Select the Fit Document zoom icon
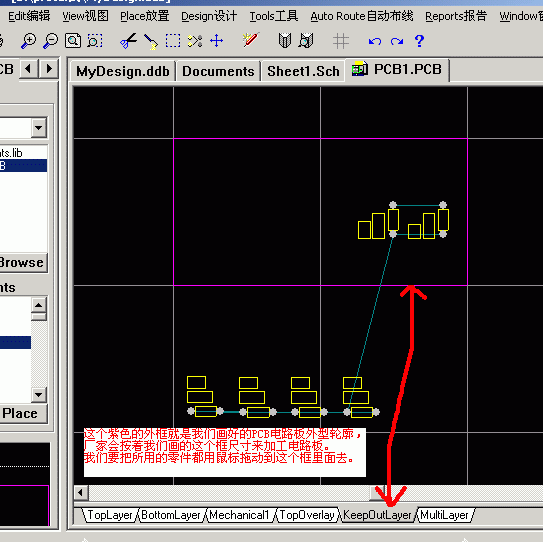The image size is (543, 542). click(x=73, y=41)
